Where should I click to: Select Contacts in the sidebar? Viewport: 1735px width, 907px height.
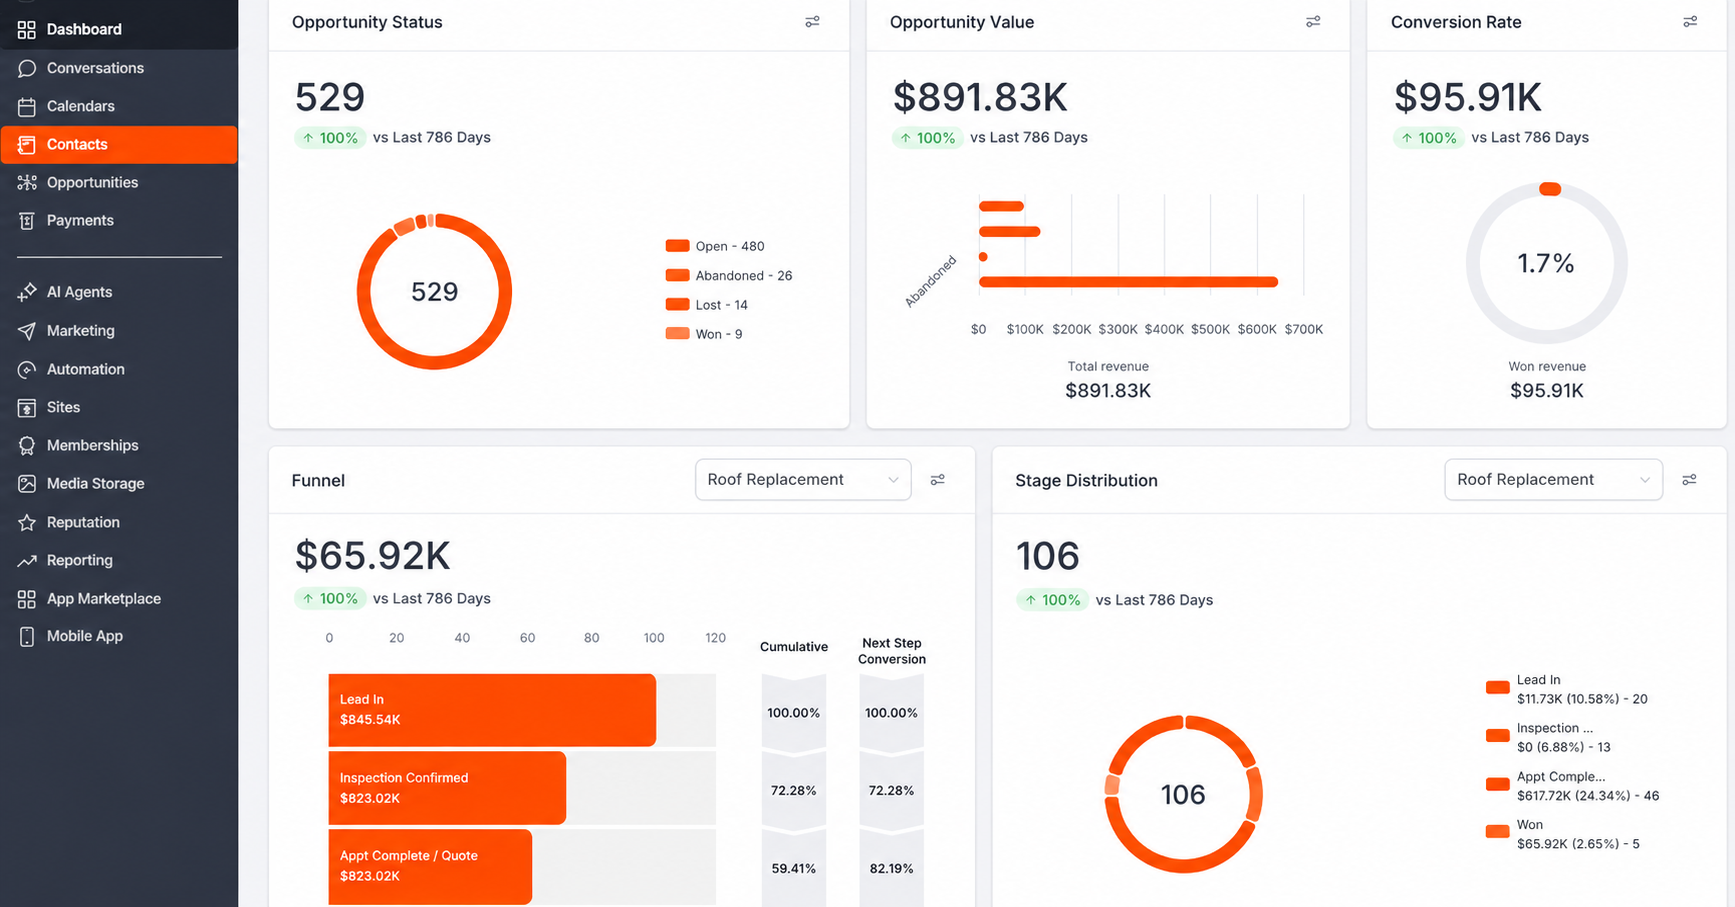pyautogui.click(x=119, y=144)
